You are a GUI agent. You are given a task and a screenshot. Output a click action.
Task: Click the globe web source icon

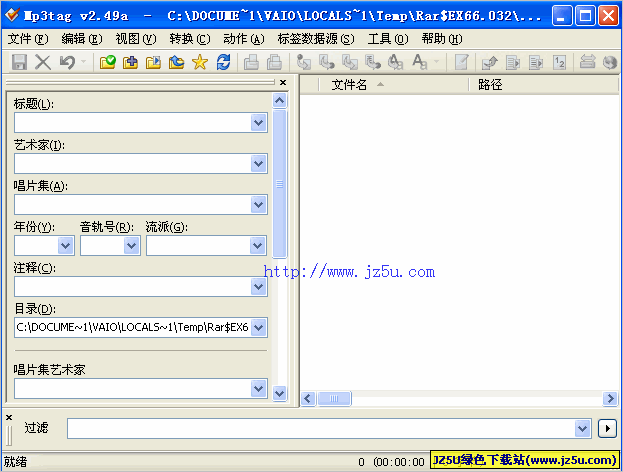pyautogui.click(x=609, y=62)
